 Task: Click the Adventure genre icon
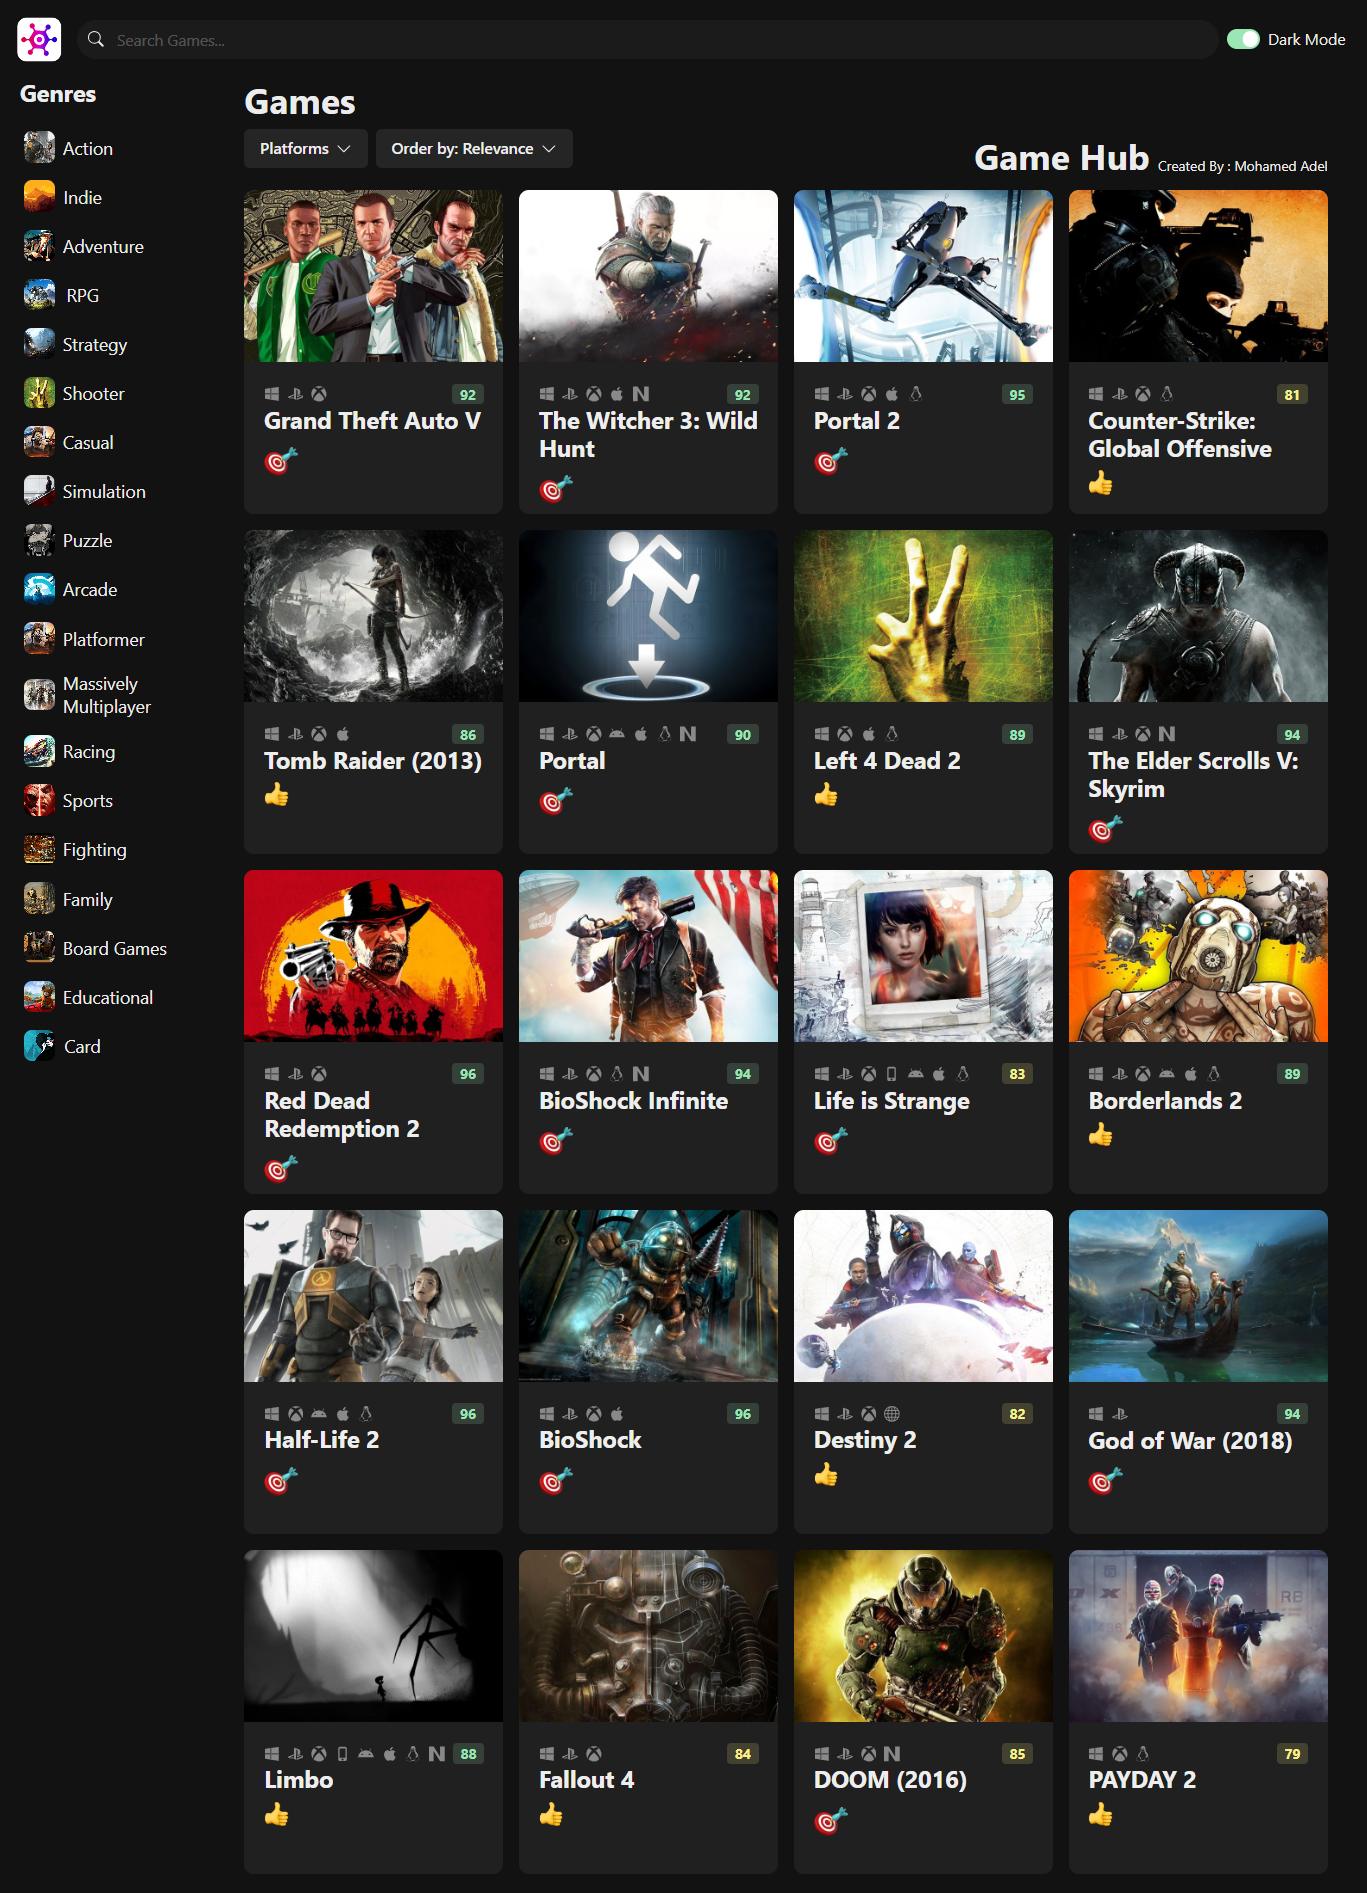tap(39, 246)
